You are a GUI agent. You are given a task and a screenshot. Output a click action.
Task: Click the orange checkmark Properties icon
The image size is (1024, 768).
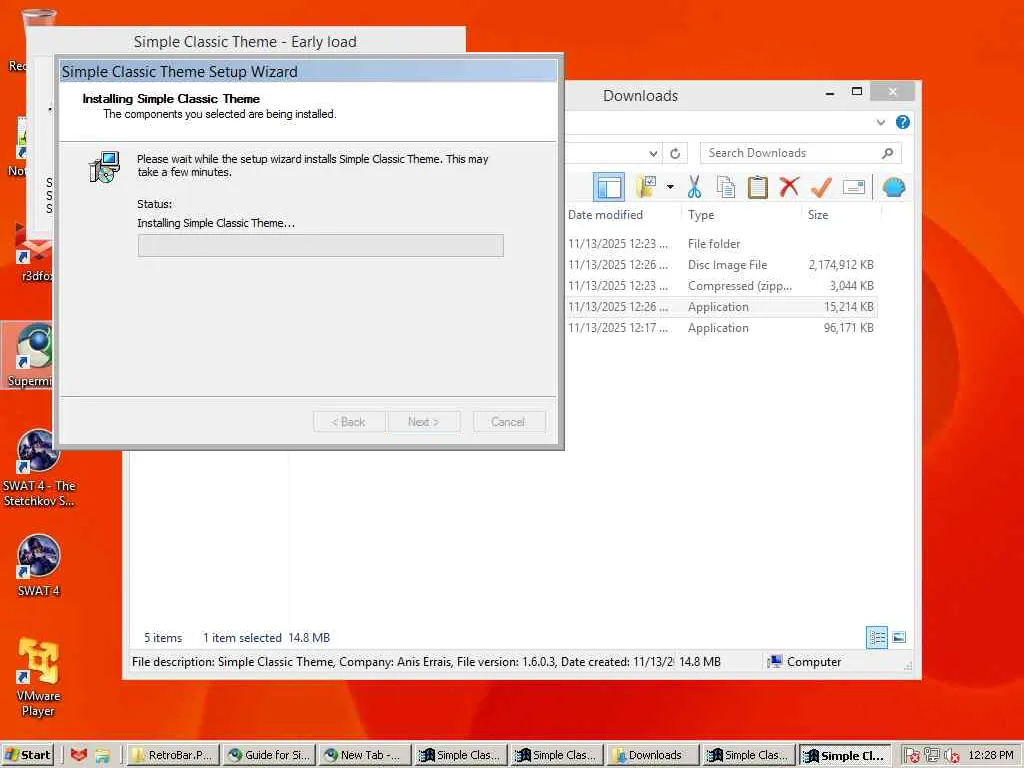point(821,187)
